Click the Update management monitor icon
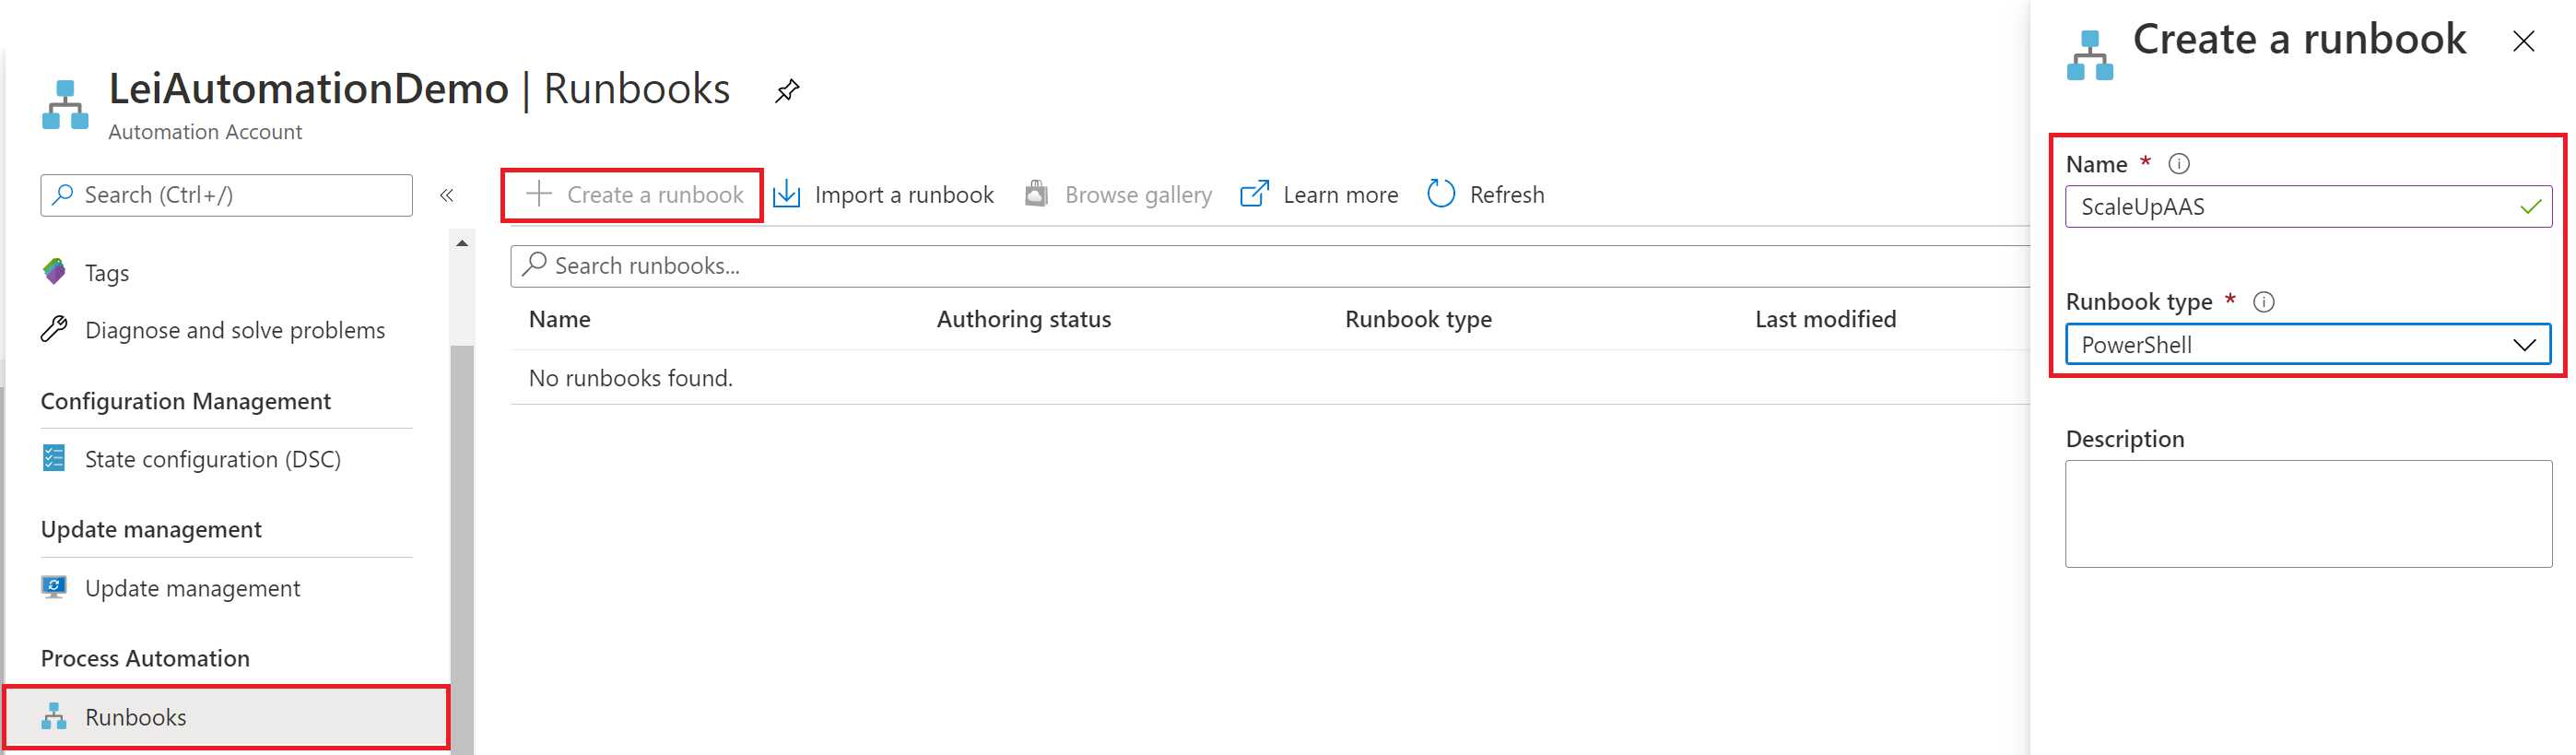This screenshot has height=755, width=2576. tap(54, 587)
